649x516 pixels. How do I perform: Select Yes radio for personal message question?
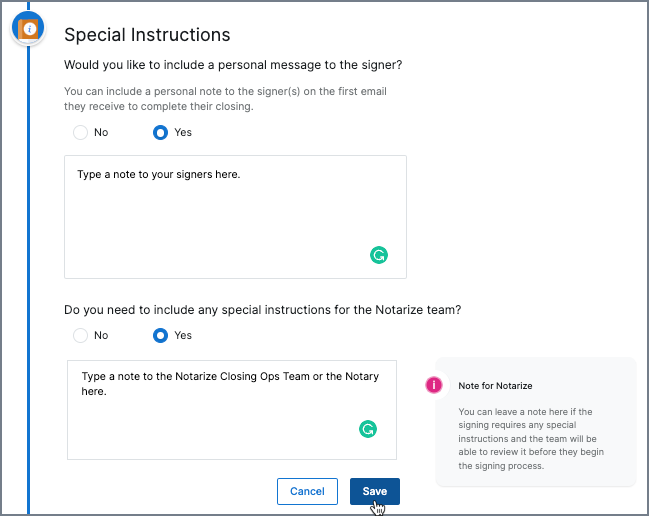(160, 132)
